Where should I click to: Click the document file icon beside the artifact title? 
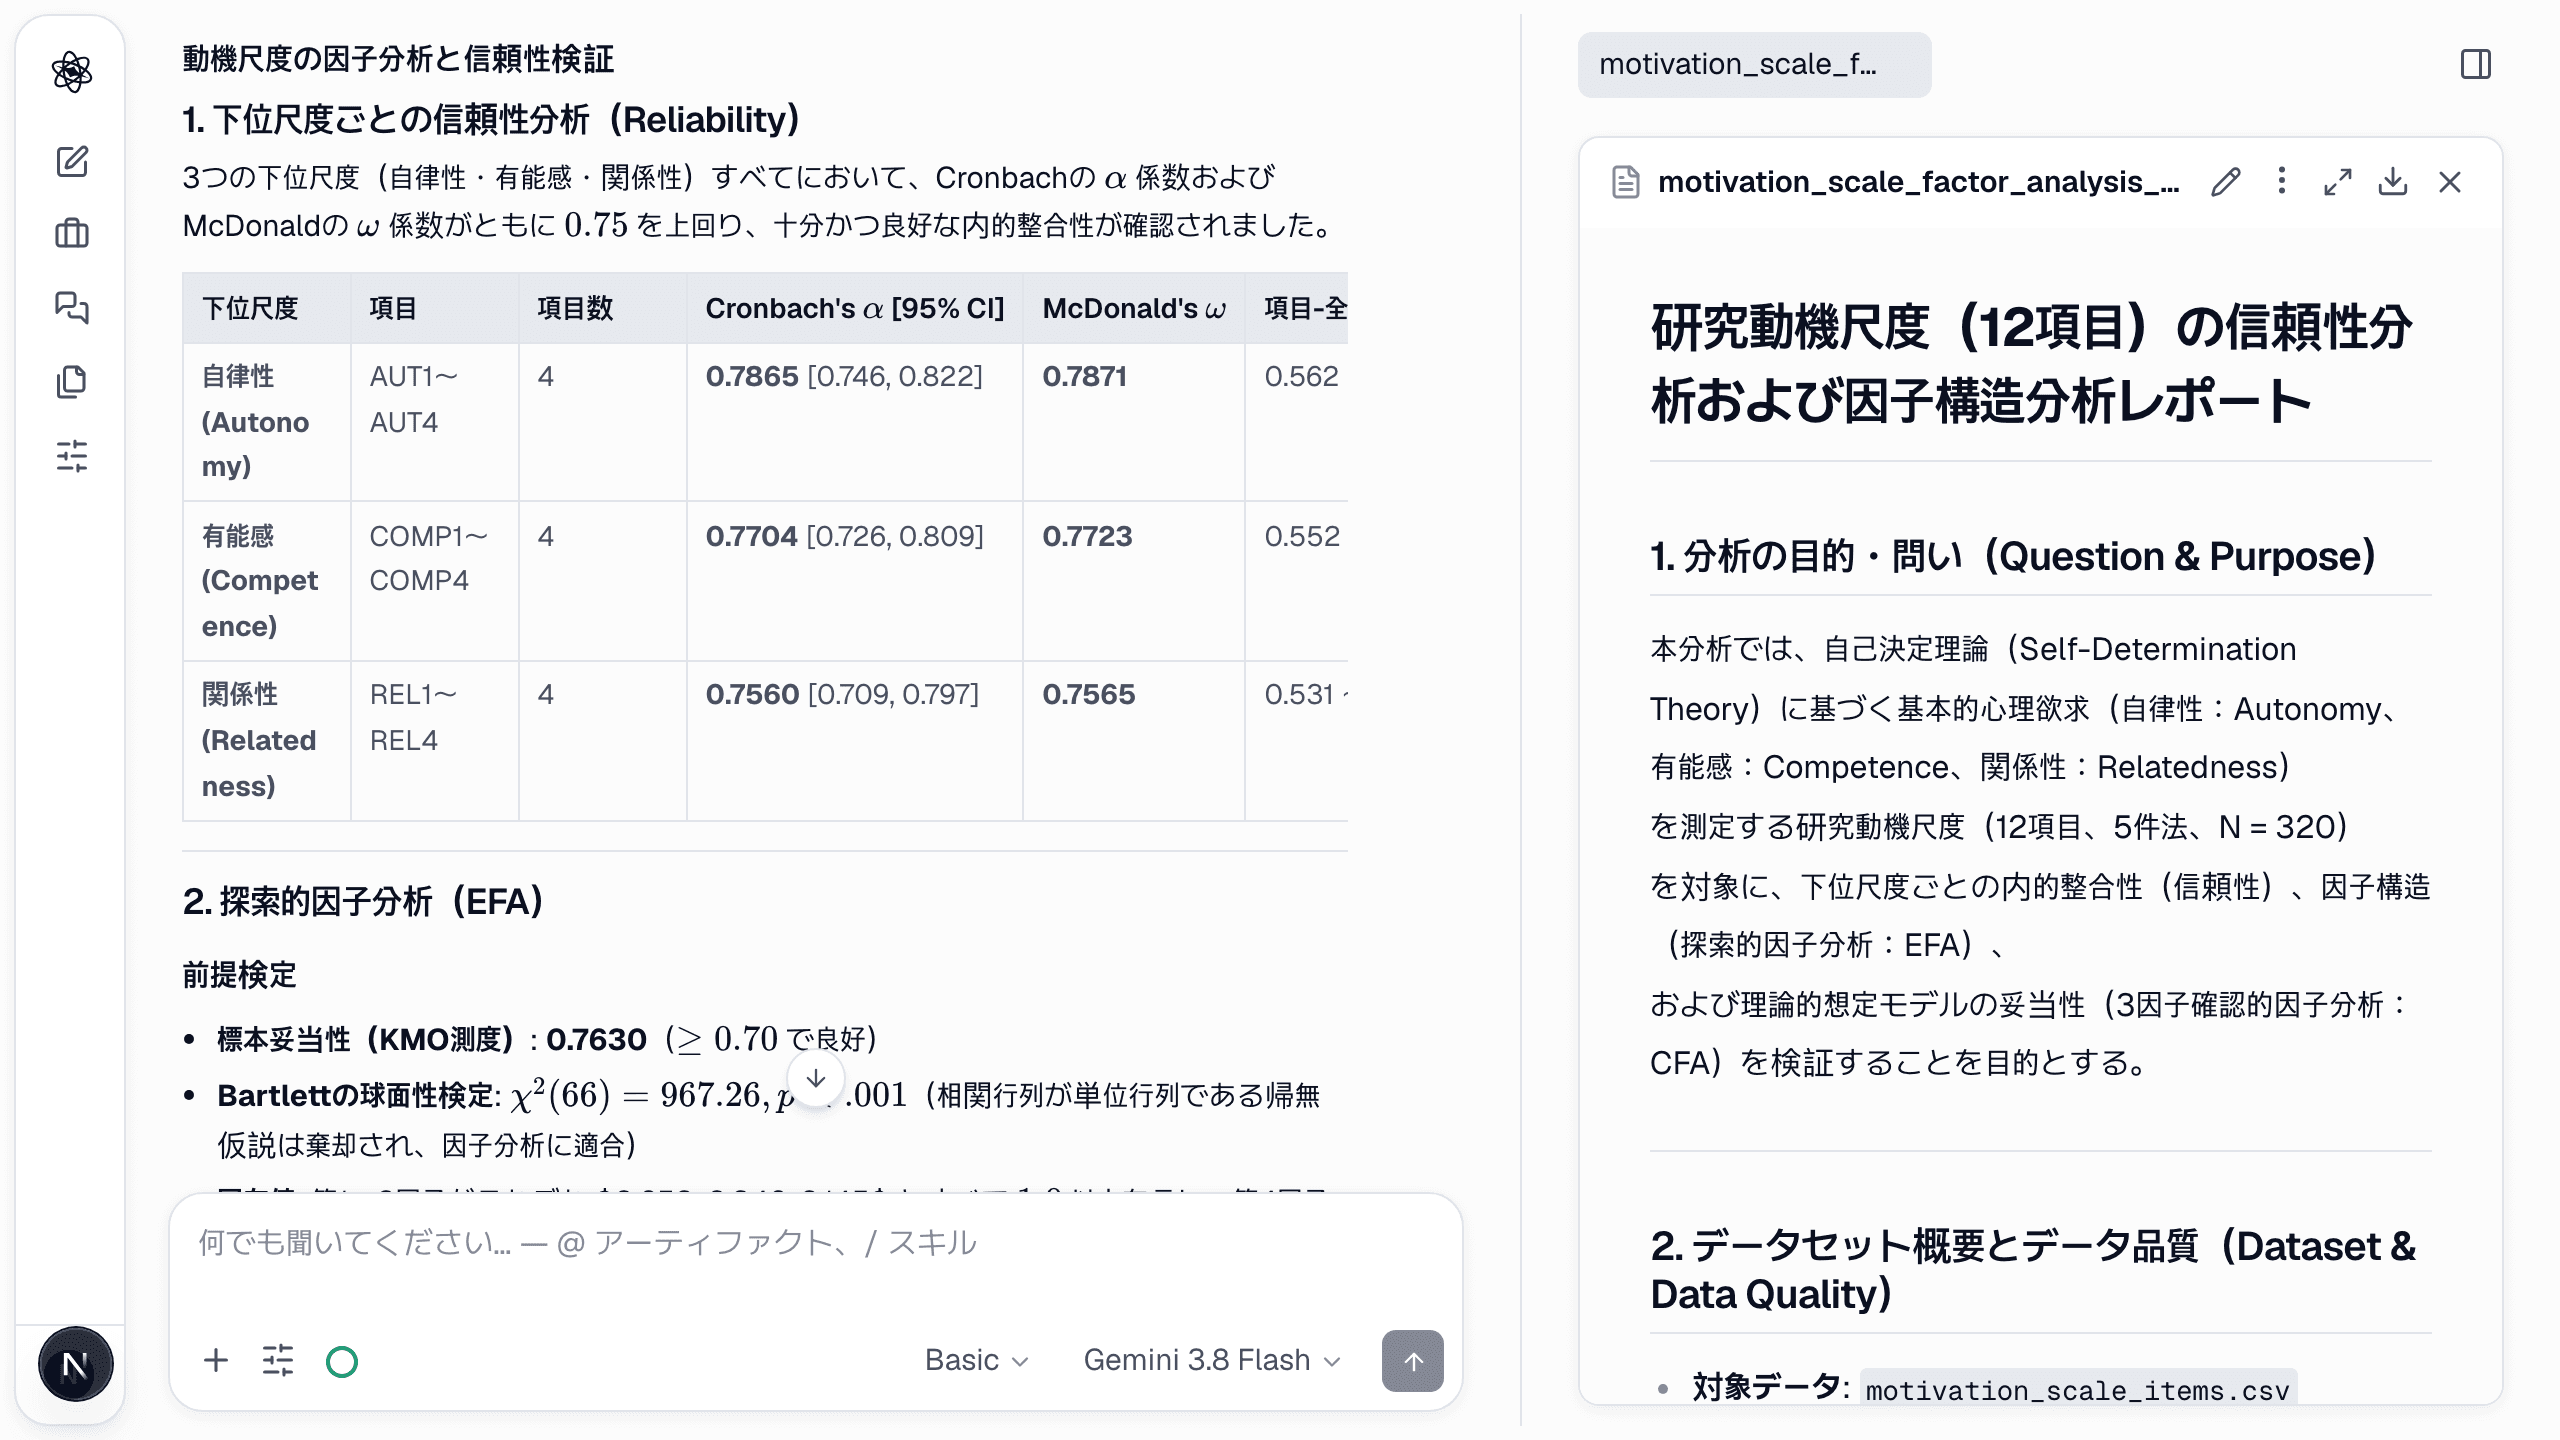[1626, 182]
